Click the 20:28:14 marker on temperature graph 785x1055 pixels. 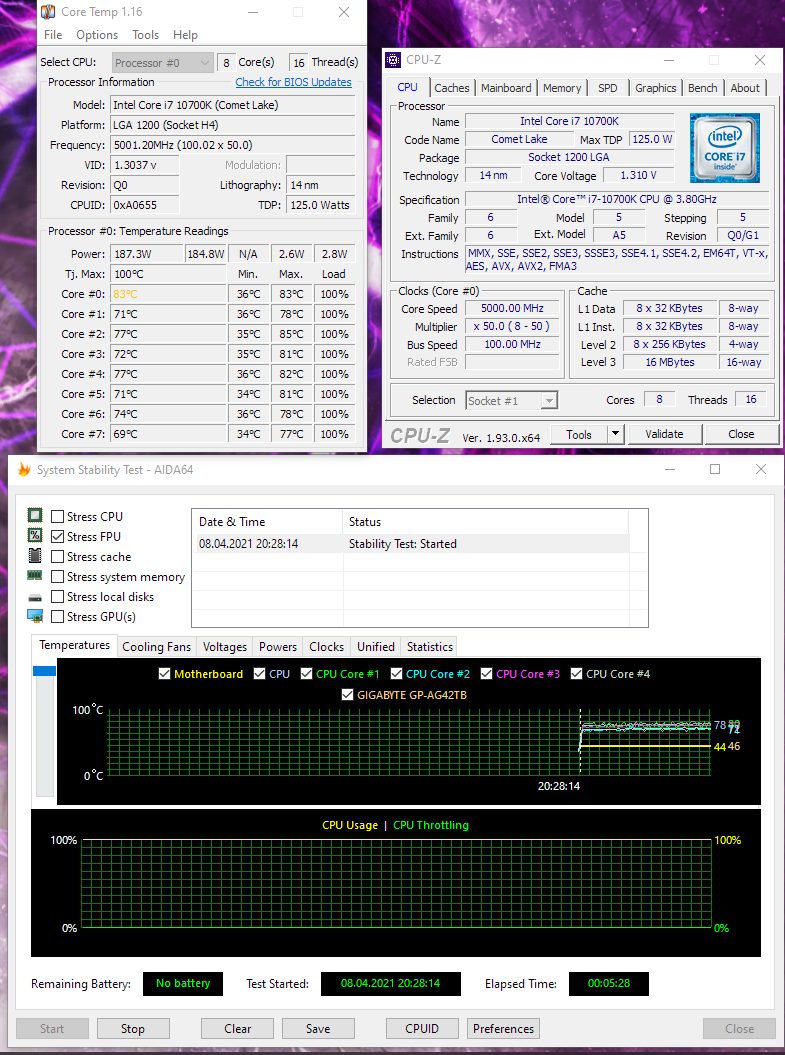click(558, 785)
